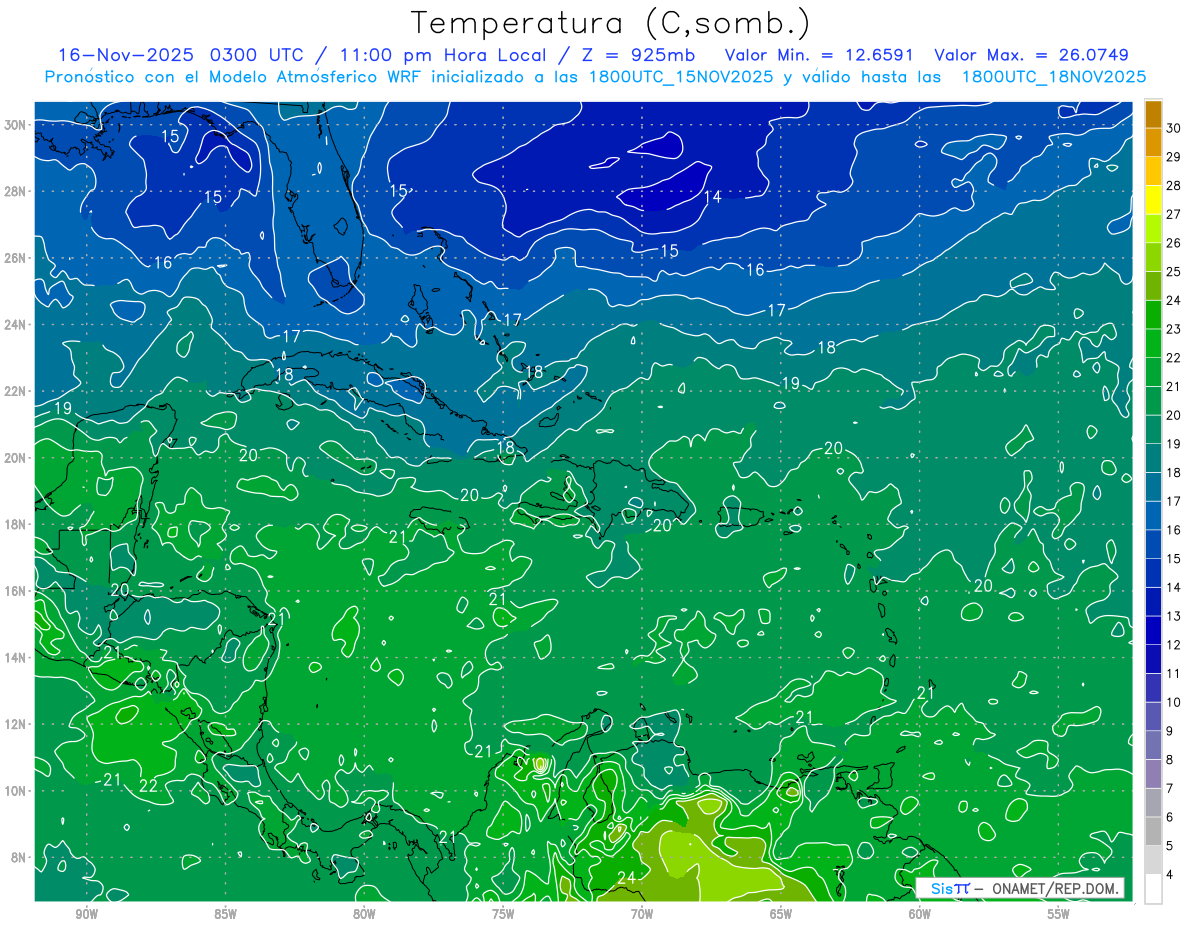Click the 'Temperatura (C,somb.)' chart title
Image resolution: width=1200 pixels, height=927 pixels.
(x=611, y=23)
